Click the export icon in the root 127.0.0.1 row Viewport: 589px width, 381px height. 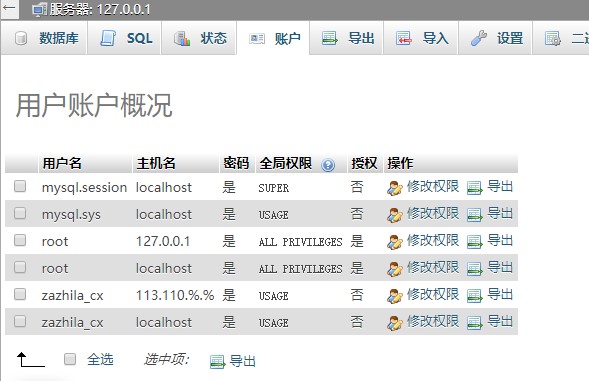click(x=474, y=242)
